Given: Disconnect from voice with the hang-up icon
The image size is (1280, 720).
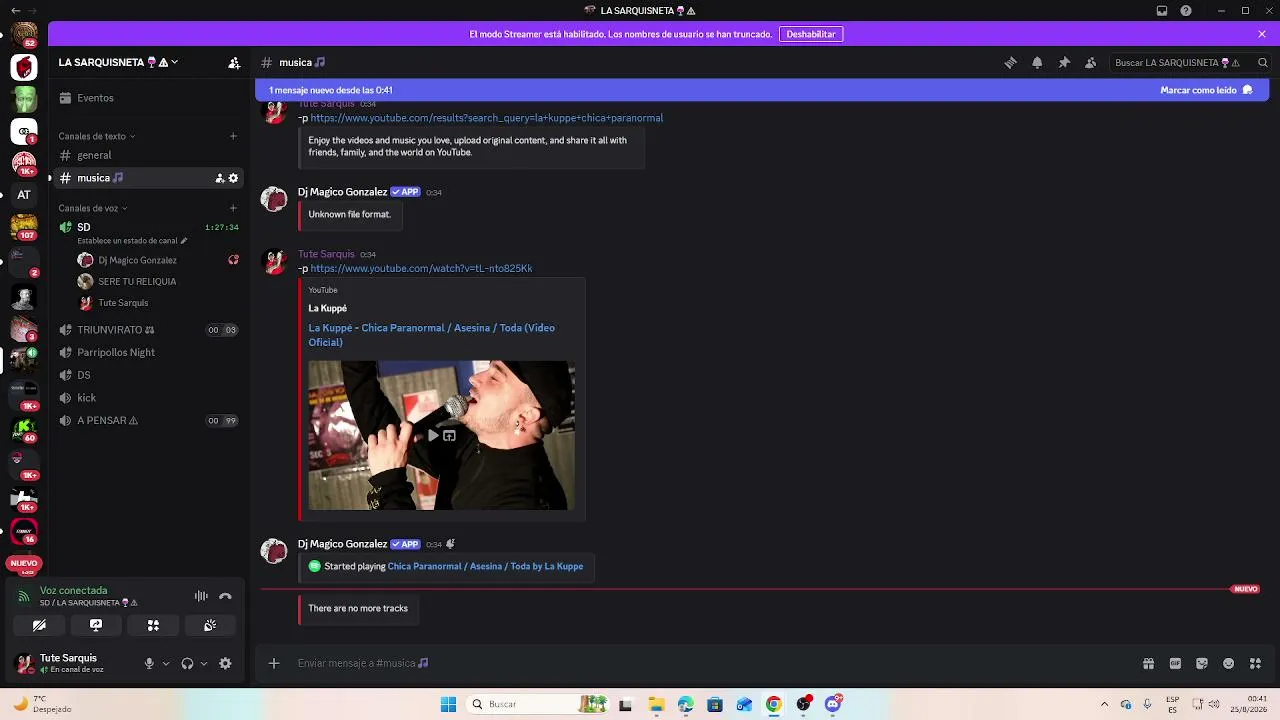Looking at the screenshot, I should (226, 596).
